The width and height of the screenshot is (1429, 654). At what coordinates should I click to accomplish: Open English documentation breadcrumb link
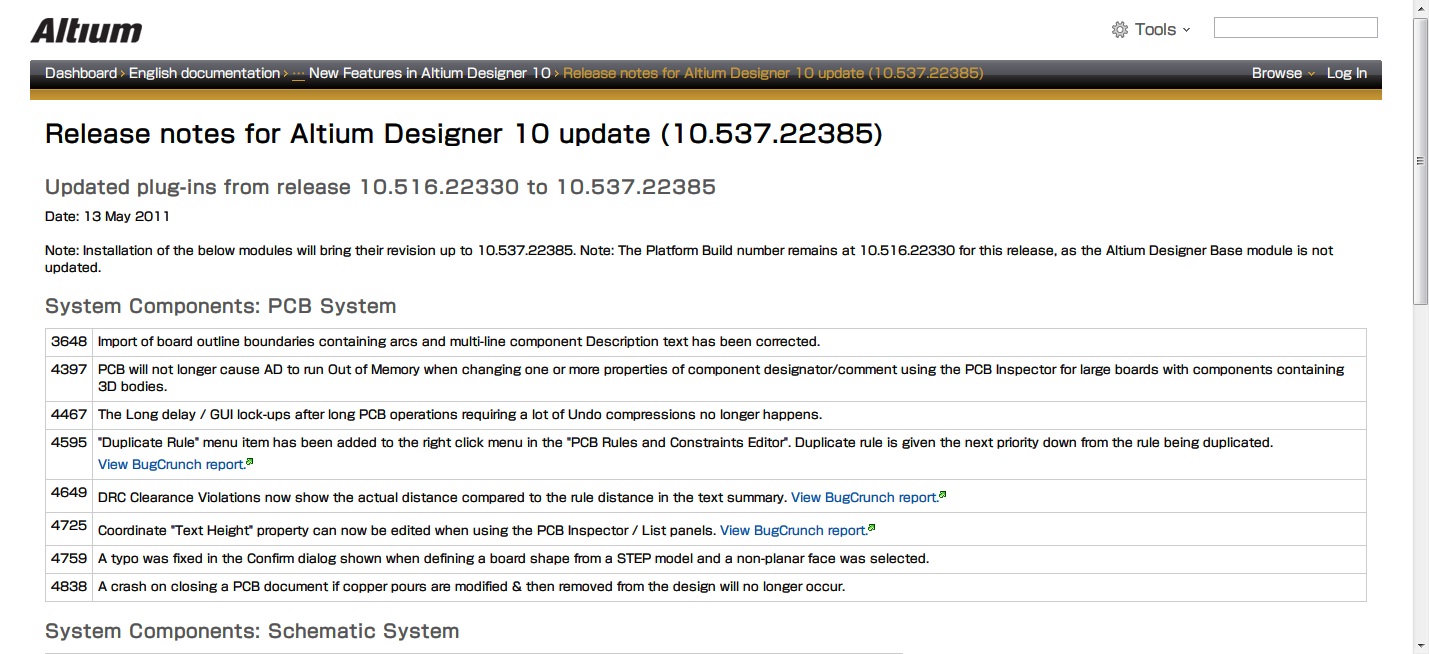pyautogui.click(x=204, y=73)
